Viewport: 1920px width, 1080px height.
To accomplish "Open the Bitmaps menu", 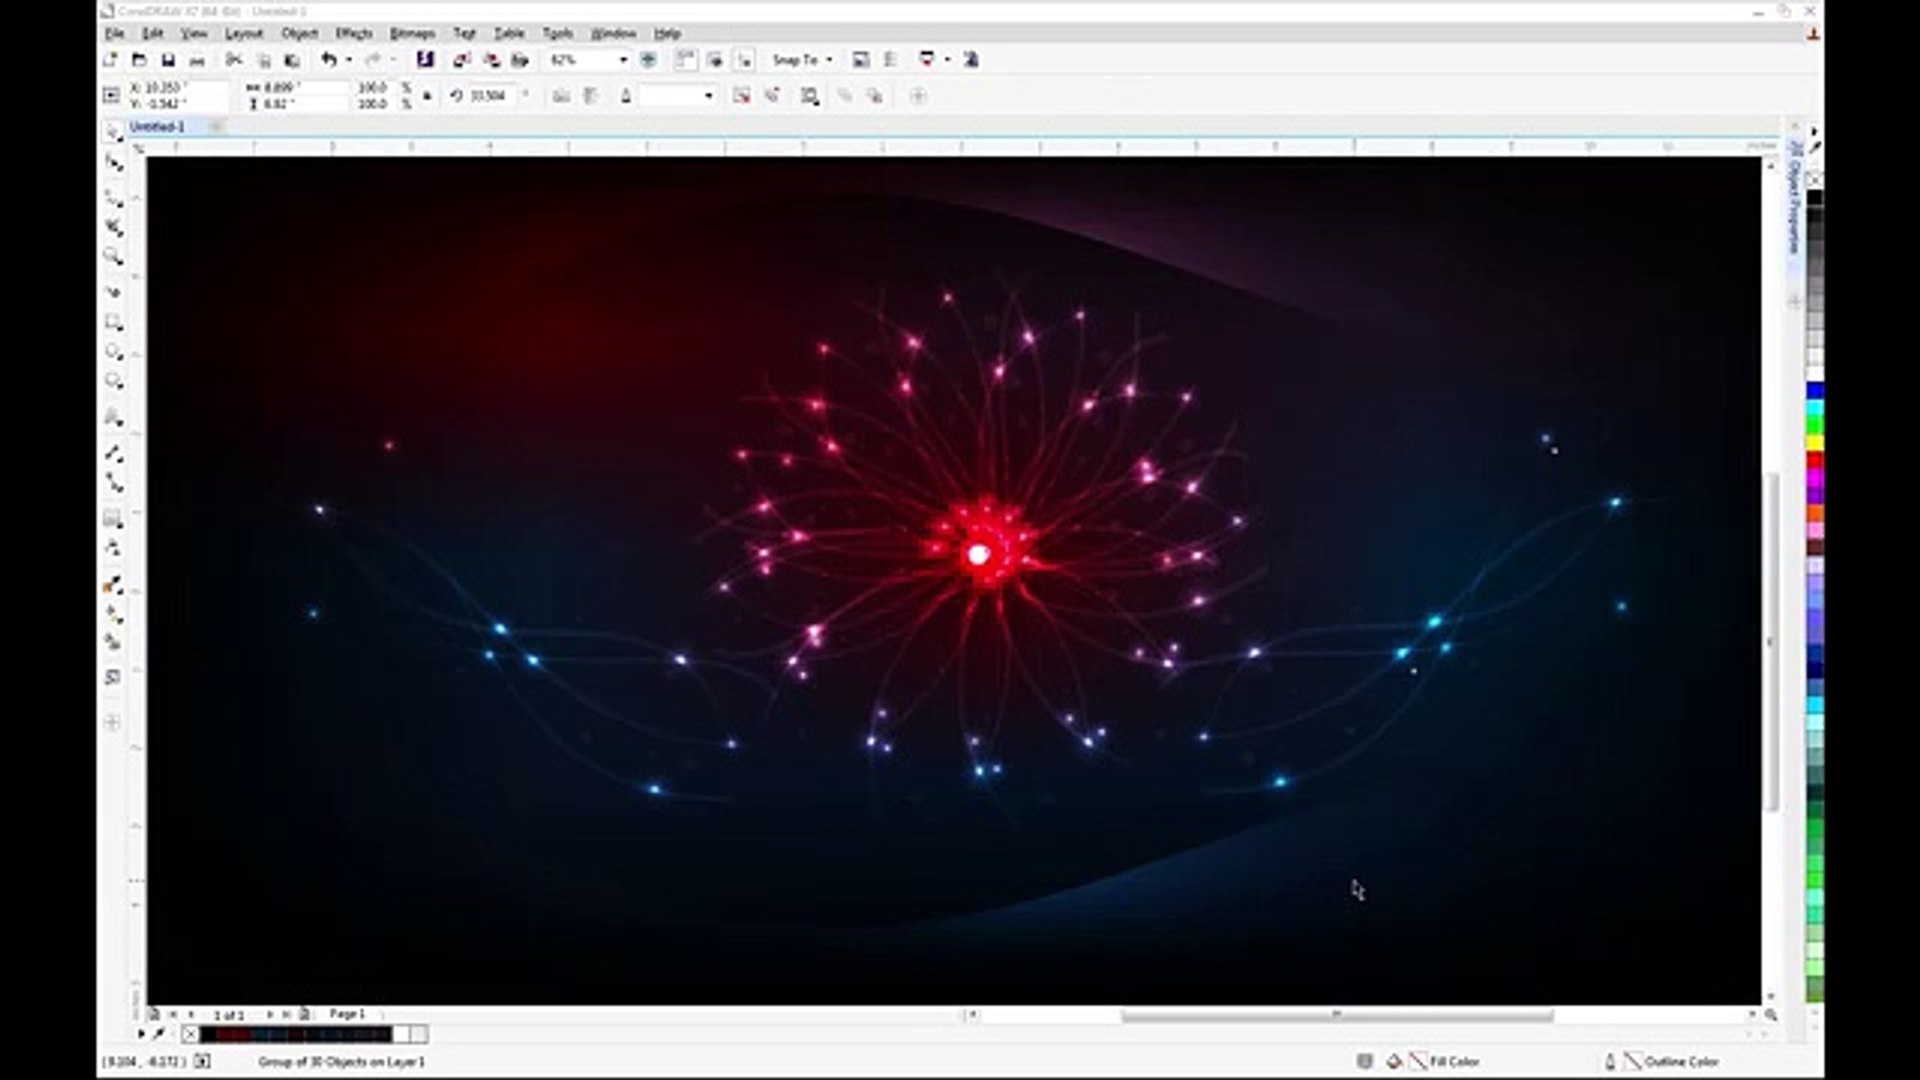I will point(412,33).
